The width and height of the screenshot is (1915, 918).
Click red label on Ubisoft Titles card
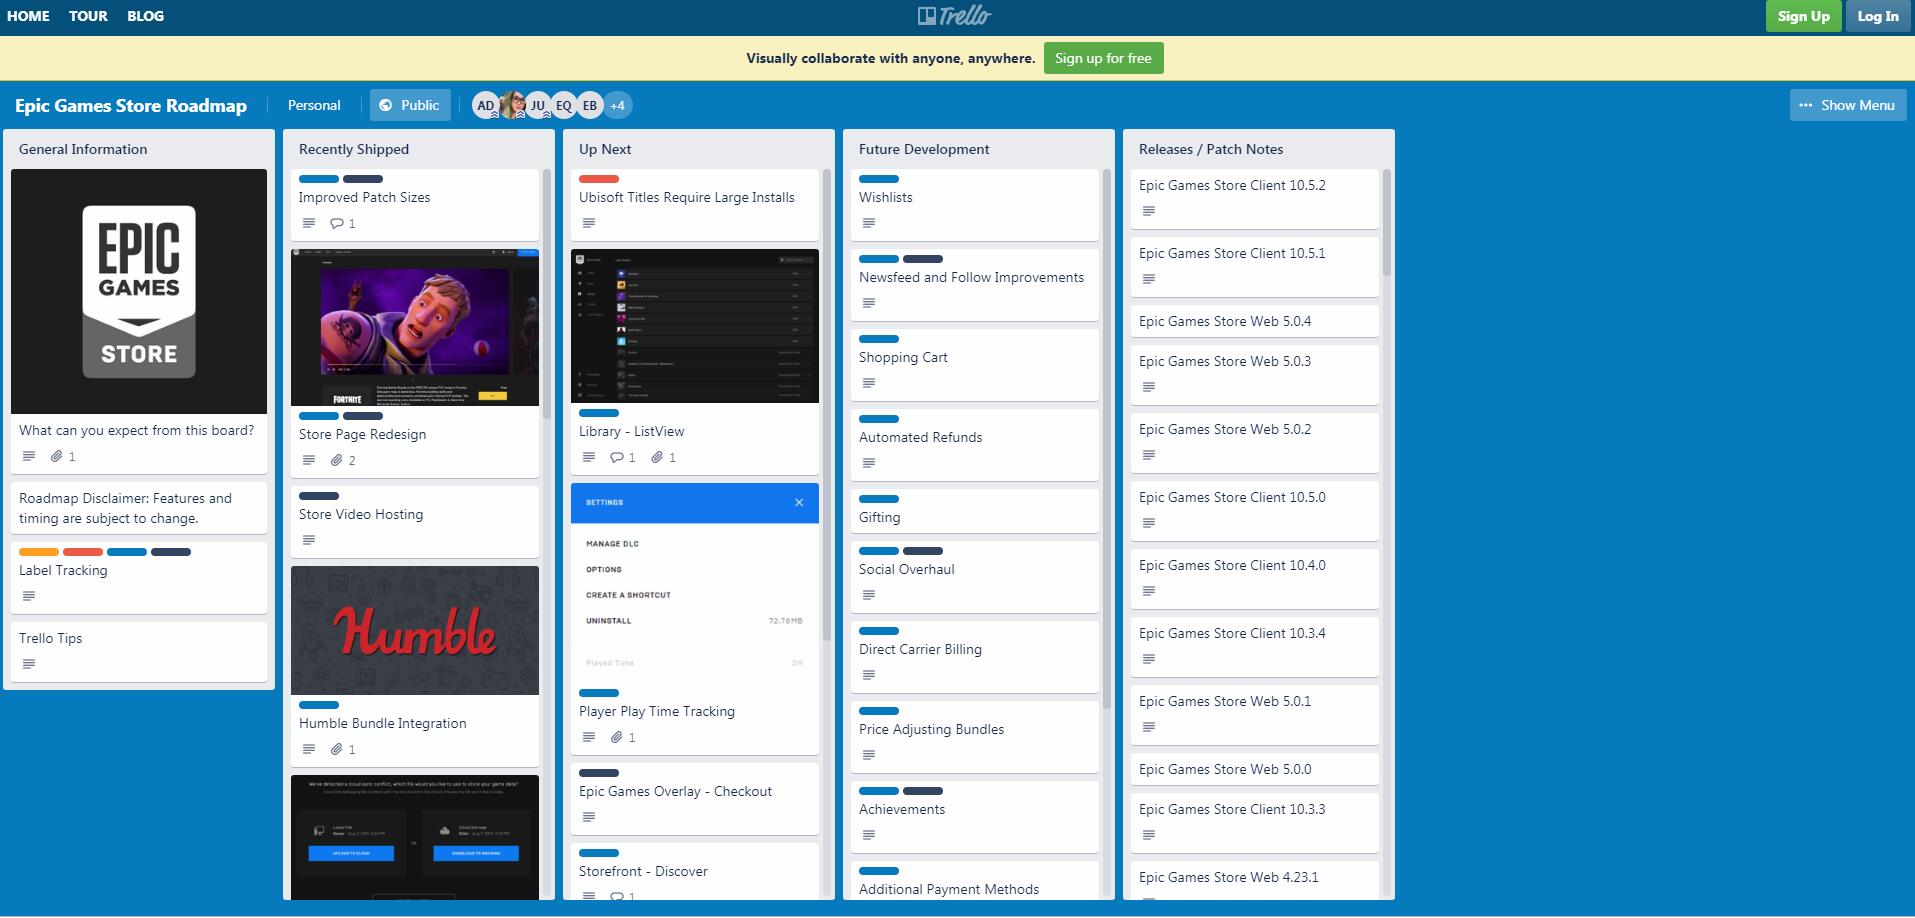(x=599, y=179)
